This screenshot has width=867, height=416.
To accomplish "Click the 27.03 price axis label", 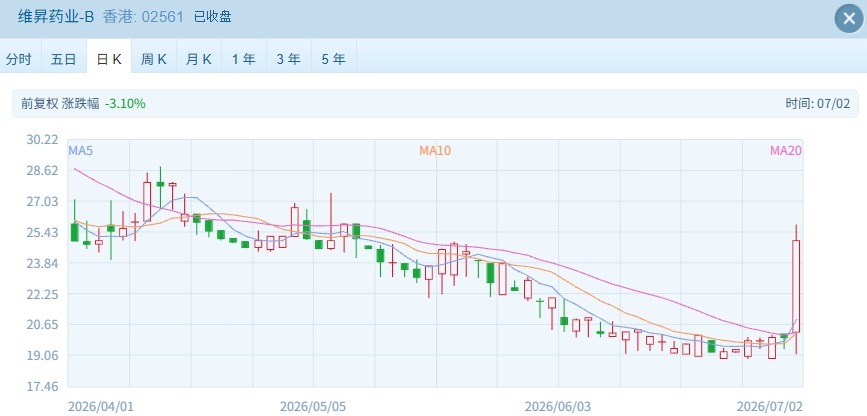I will (42, 201).
